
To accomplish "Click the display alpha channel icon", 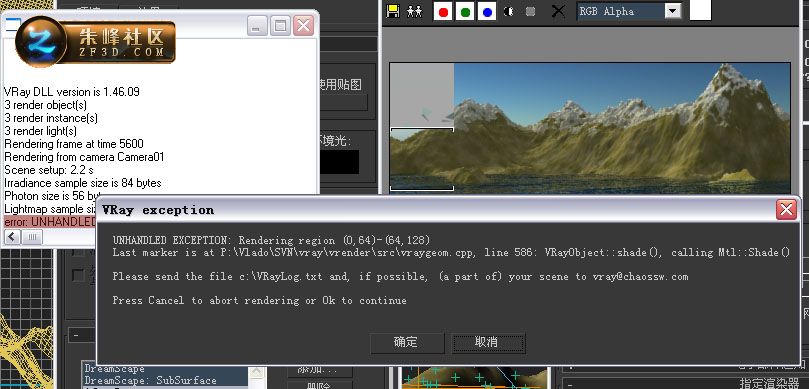I will tap(508, 11).
